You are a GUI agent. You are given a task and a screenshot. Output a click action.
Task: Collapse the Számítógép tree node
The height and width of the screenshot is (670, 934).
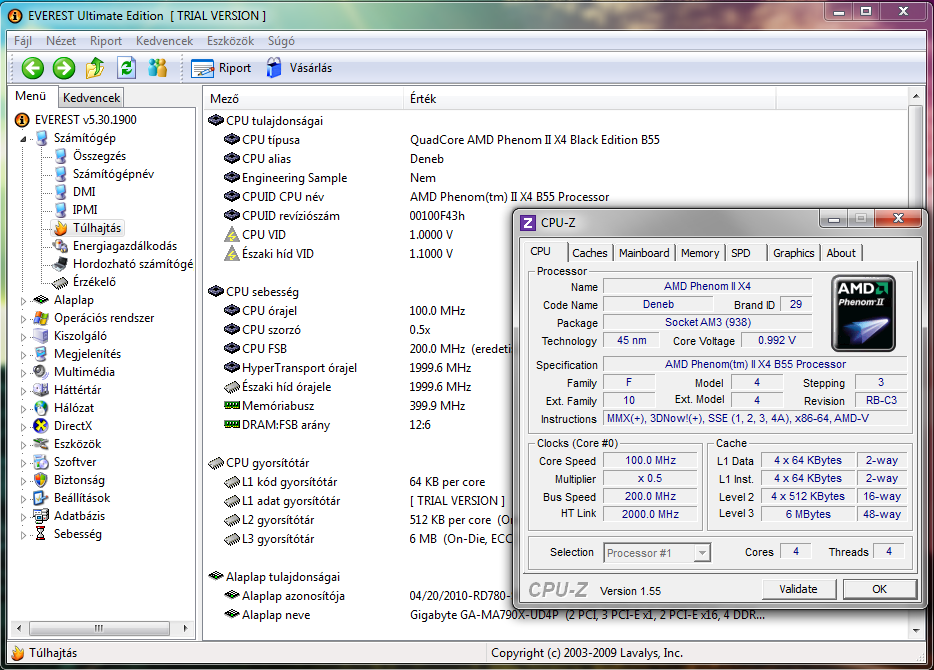coord(23,139)
